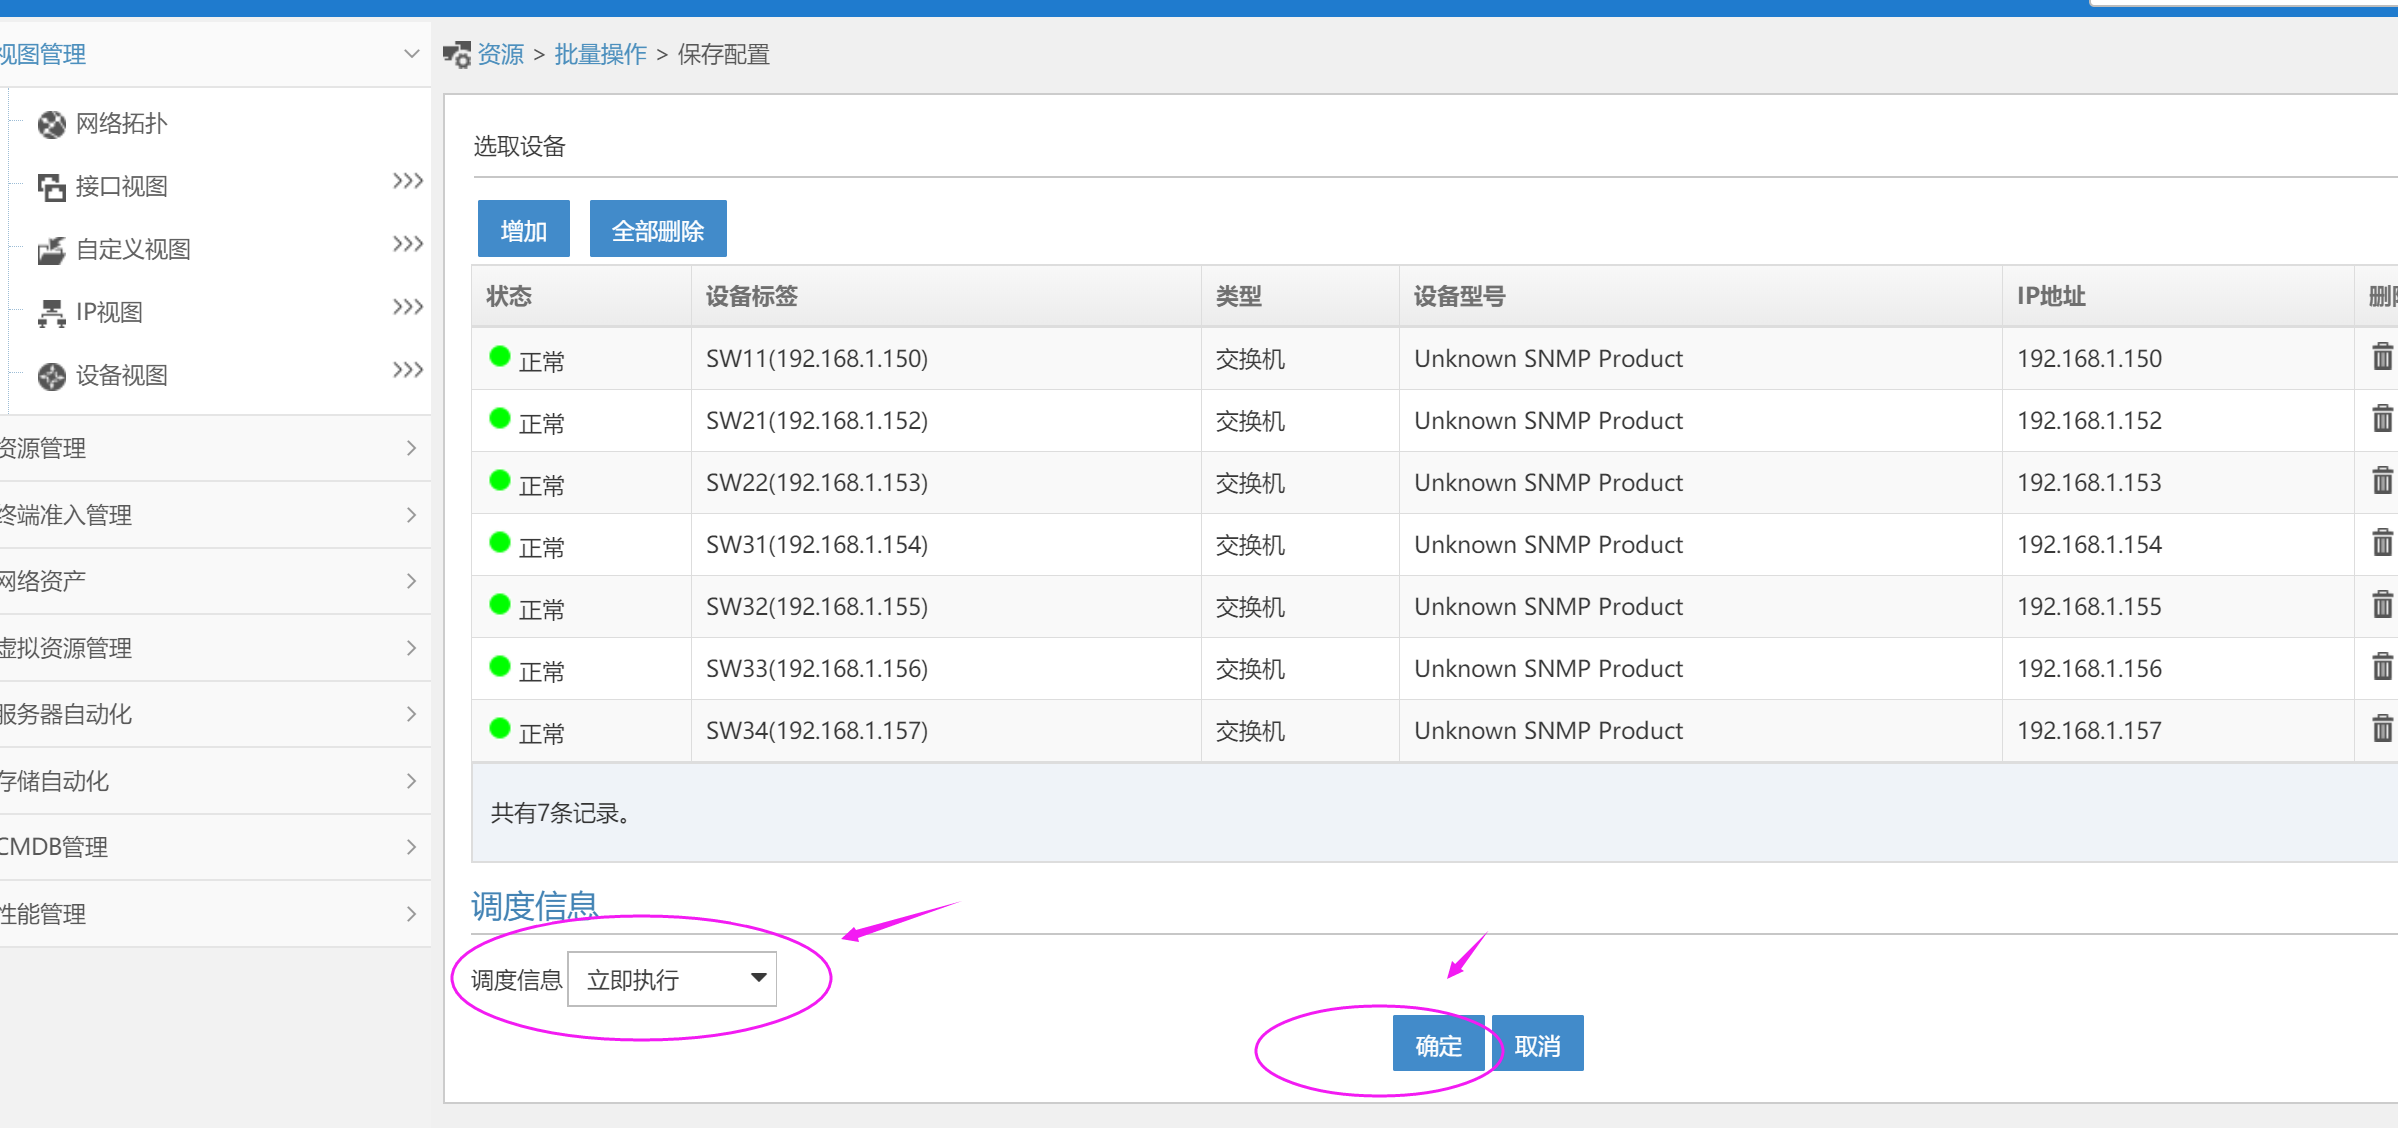Click the IP视图 network icon
Image resolution: width=2398 pixels, height=1128 pixels.
[x=51, y=313]
